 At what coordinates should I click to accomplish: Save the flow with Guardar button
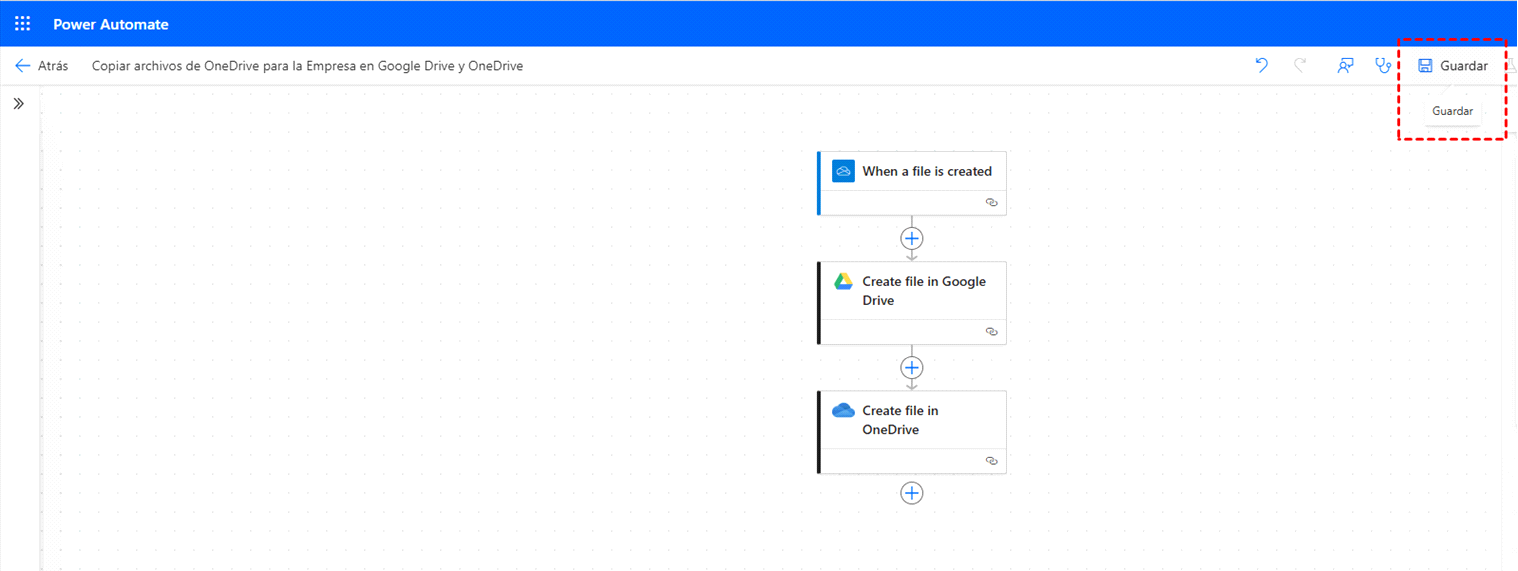[x=1453, y=66]
